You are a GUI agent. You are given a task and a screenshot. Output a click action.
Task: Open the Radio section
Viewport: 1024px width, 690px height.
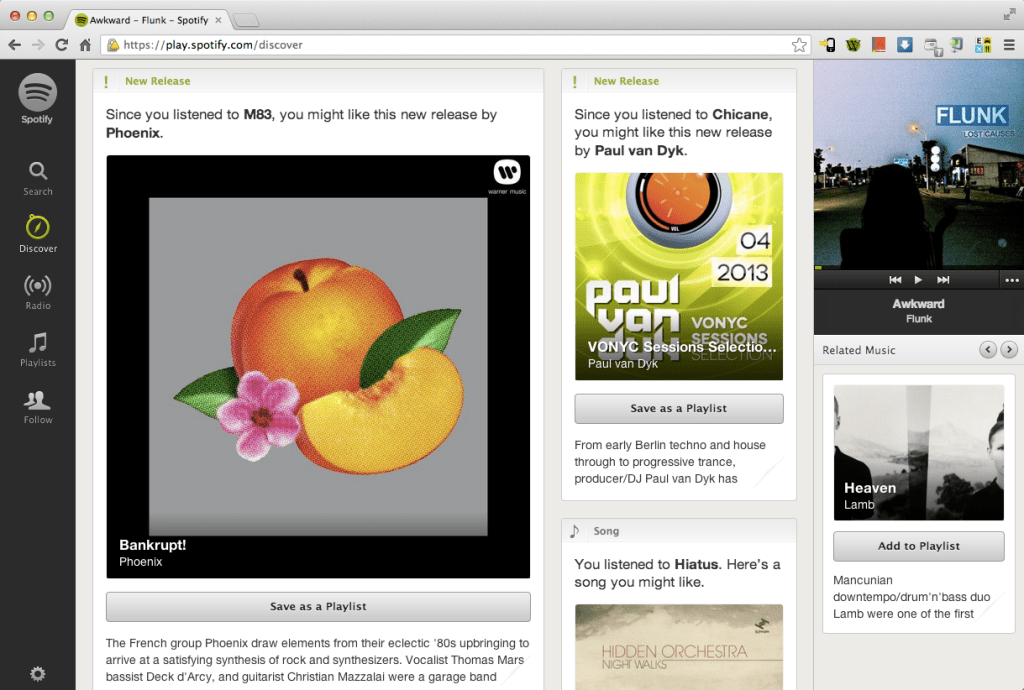38,291
